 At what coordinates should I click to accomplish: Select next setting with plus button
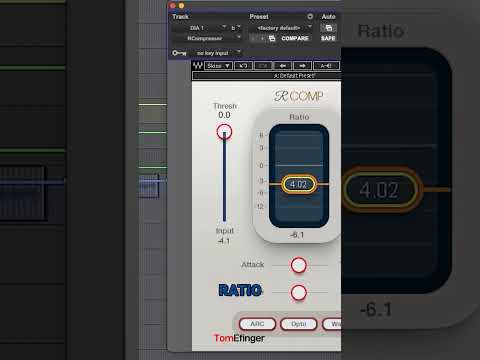click(x=262, y=38)
